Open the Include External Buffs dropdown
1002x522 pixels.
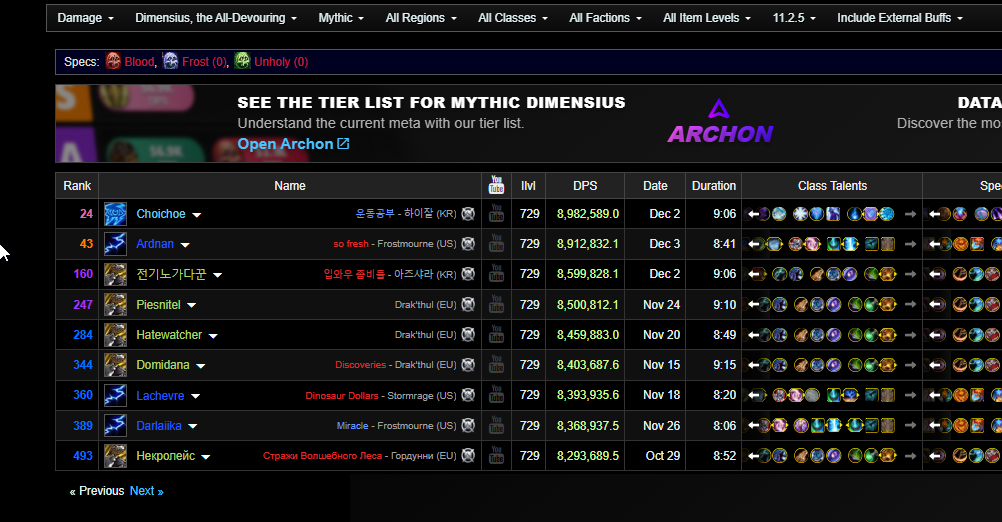(900, 18)
